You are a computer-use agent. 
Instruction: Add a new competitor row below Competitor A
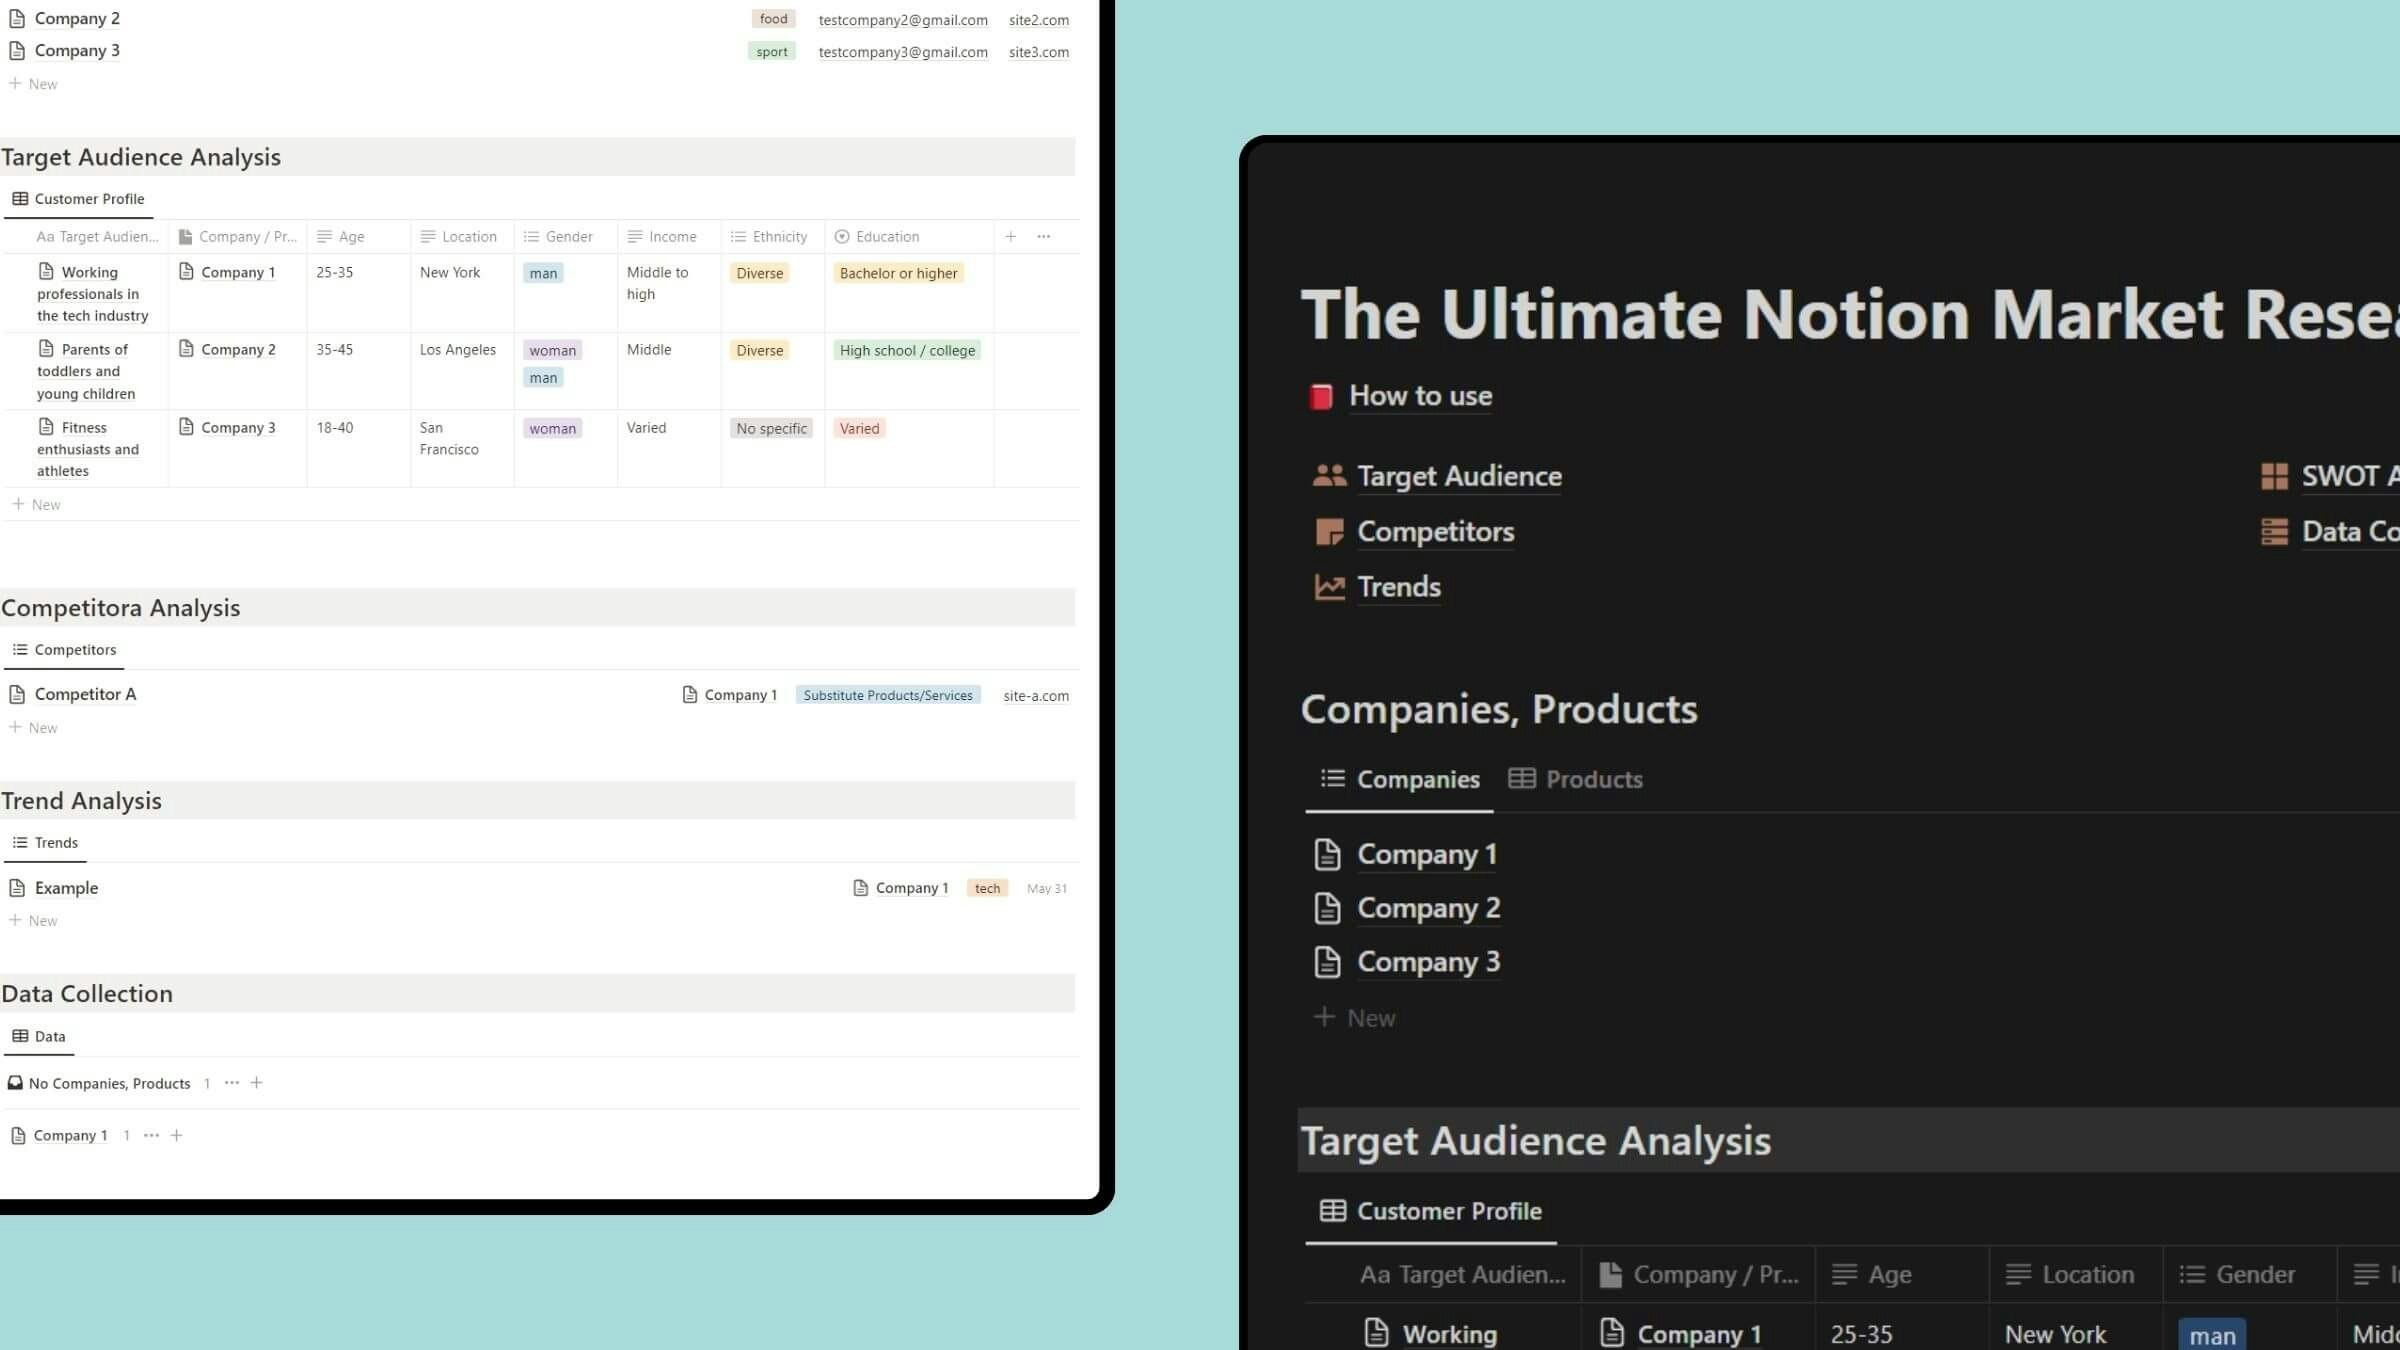[33, 728]
